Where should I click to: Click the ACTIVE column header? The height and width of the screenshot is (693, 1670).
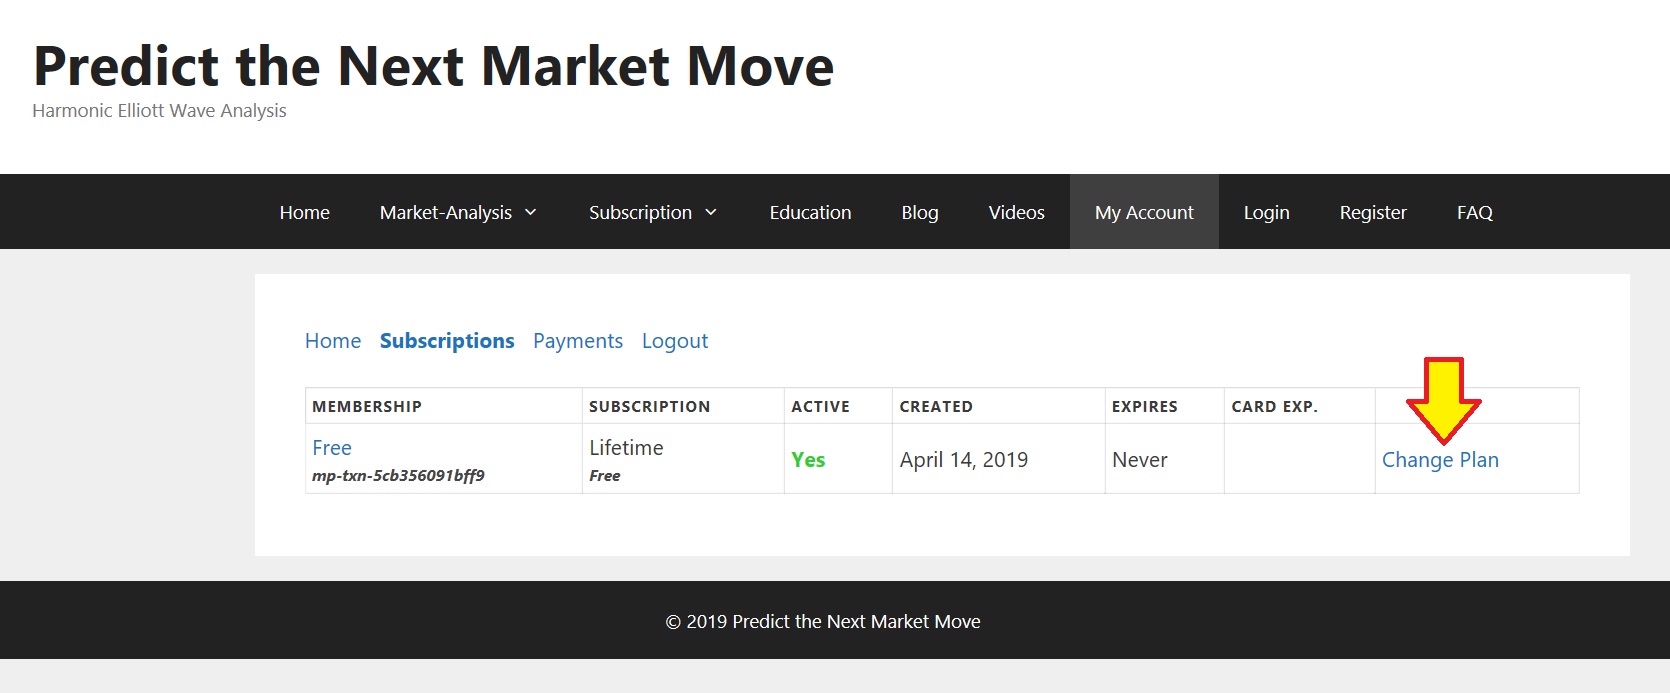coord(821,407)
